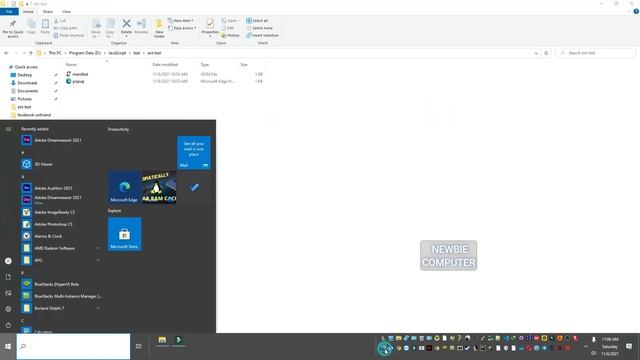Viewport: 640px width, 360px height.
Task: Sort by the Name column header
Action: tap(71, 64)
